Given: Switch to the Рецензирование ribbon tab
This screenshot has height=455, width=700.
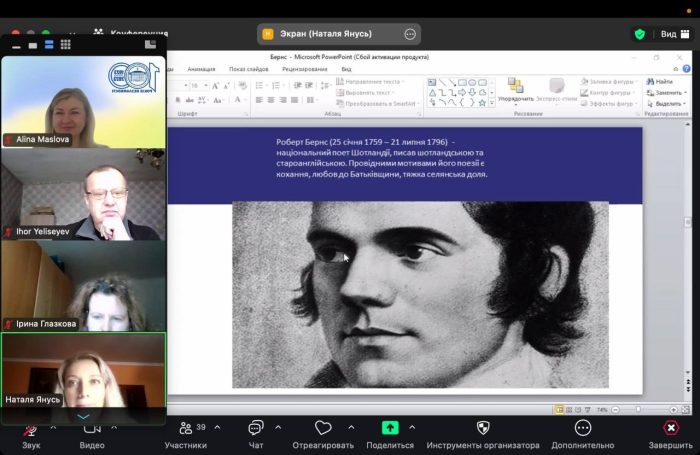Looking at the screenshot, I should pos(304,70).
